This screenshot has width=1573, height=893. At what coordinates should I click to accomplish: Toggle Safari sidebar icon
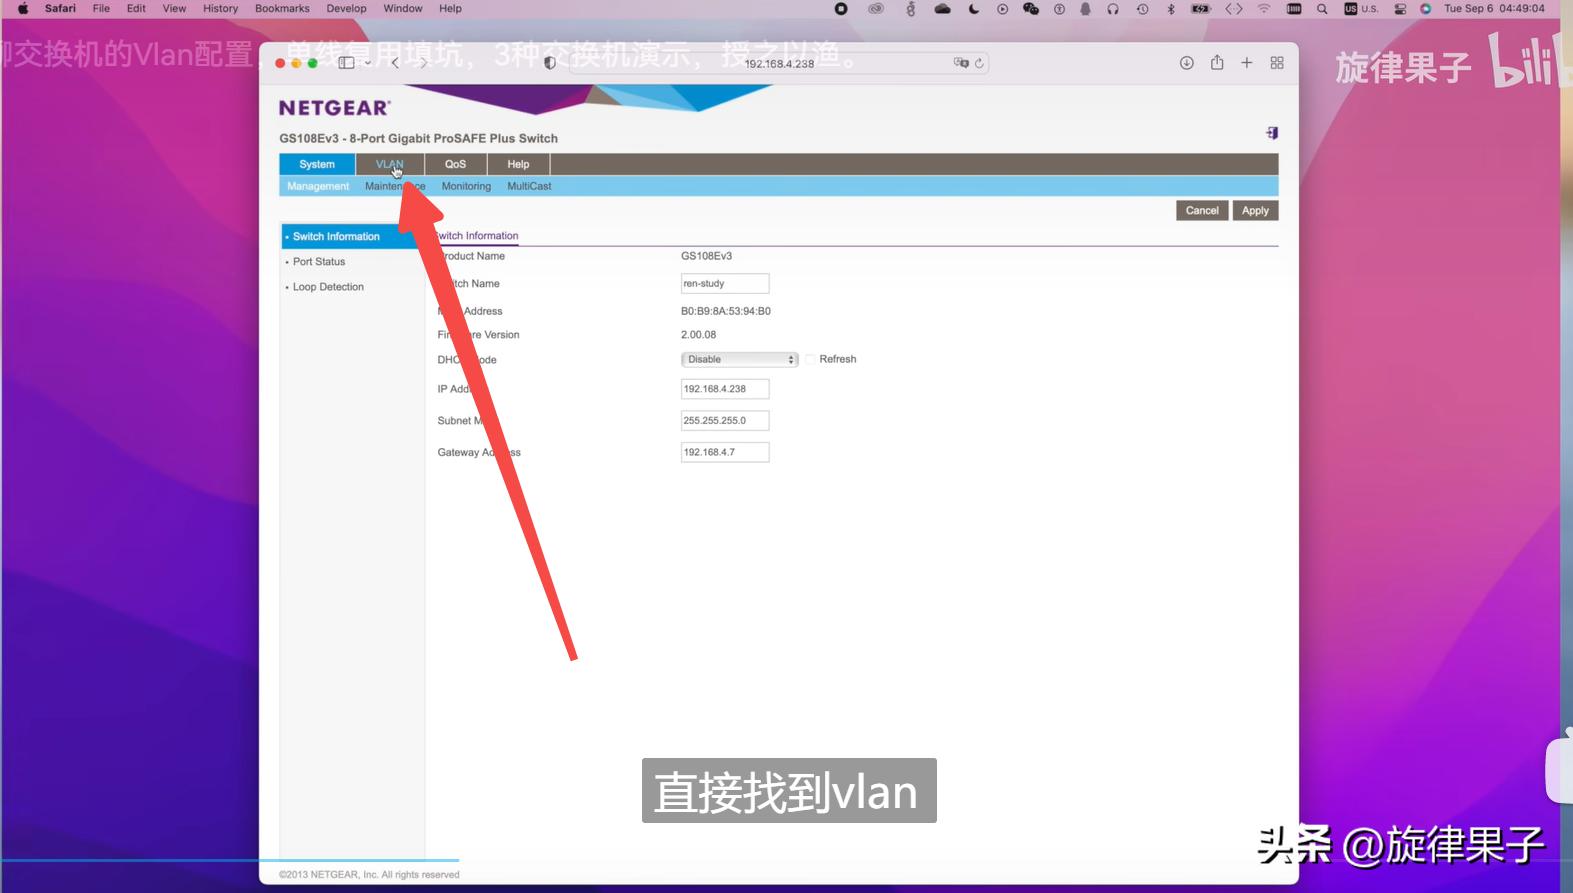tap(346, 63)
